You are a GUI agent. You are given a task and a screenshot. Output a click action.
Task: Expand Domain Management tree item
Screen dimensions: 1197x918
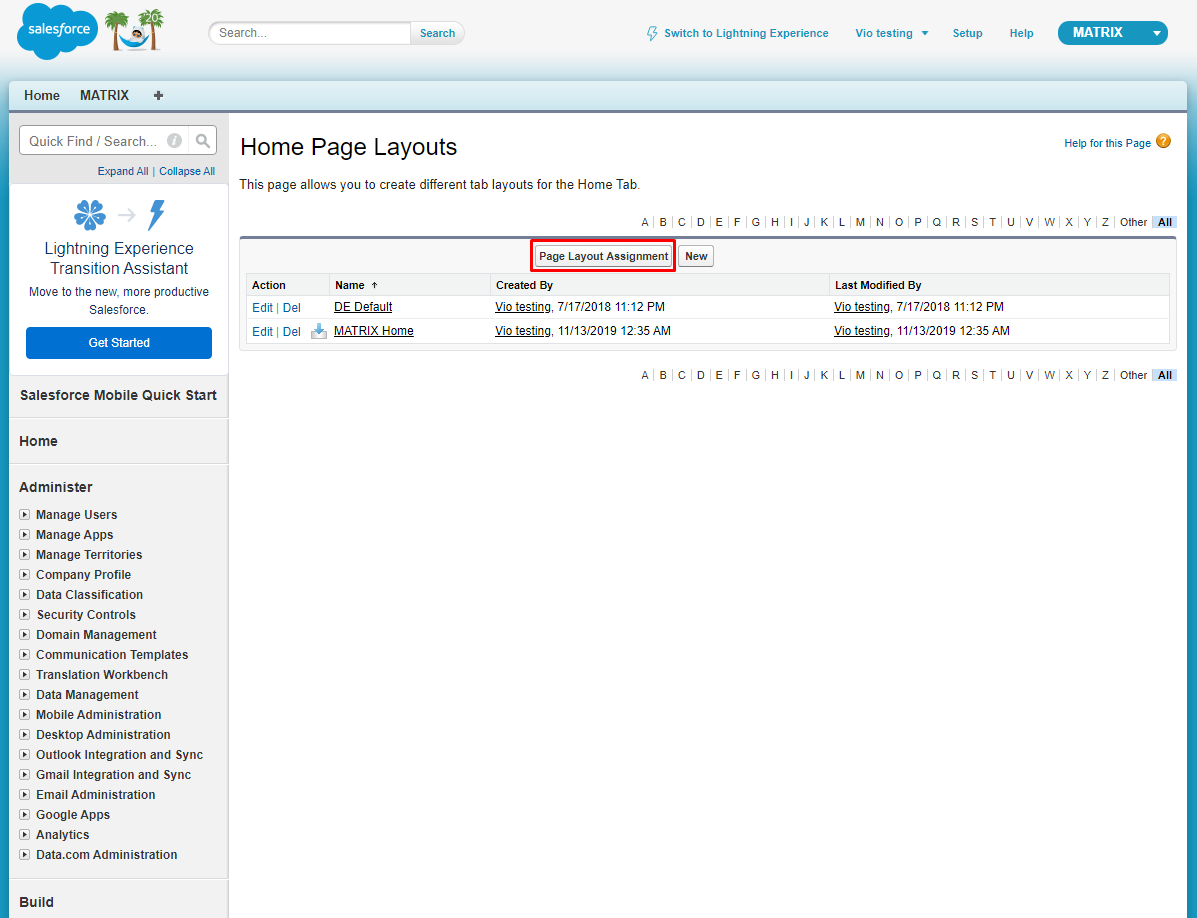point(24,634)
